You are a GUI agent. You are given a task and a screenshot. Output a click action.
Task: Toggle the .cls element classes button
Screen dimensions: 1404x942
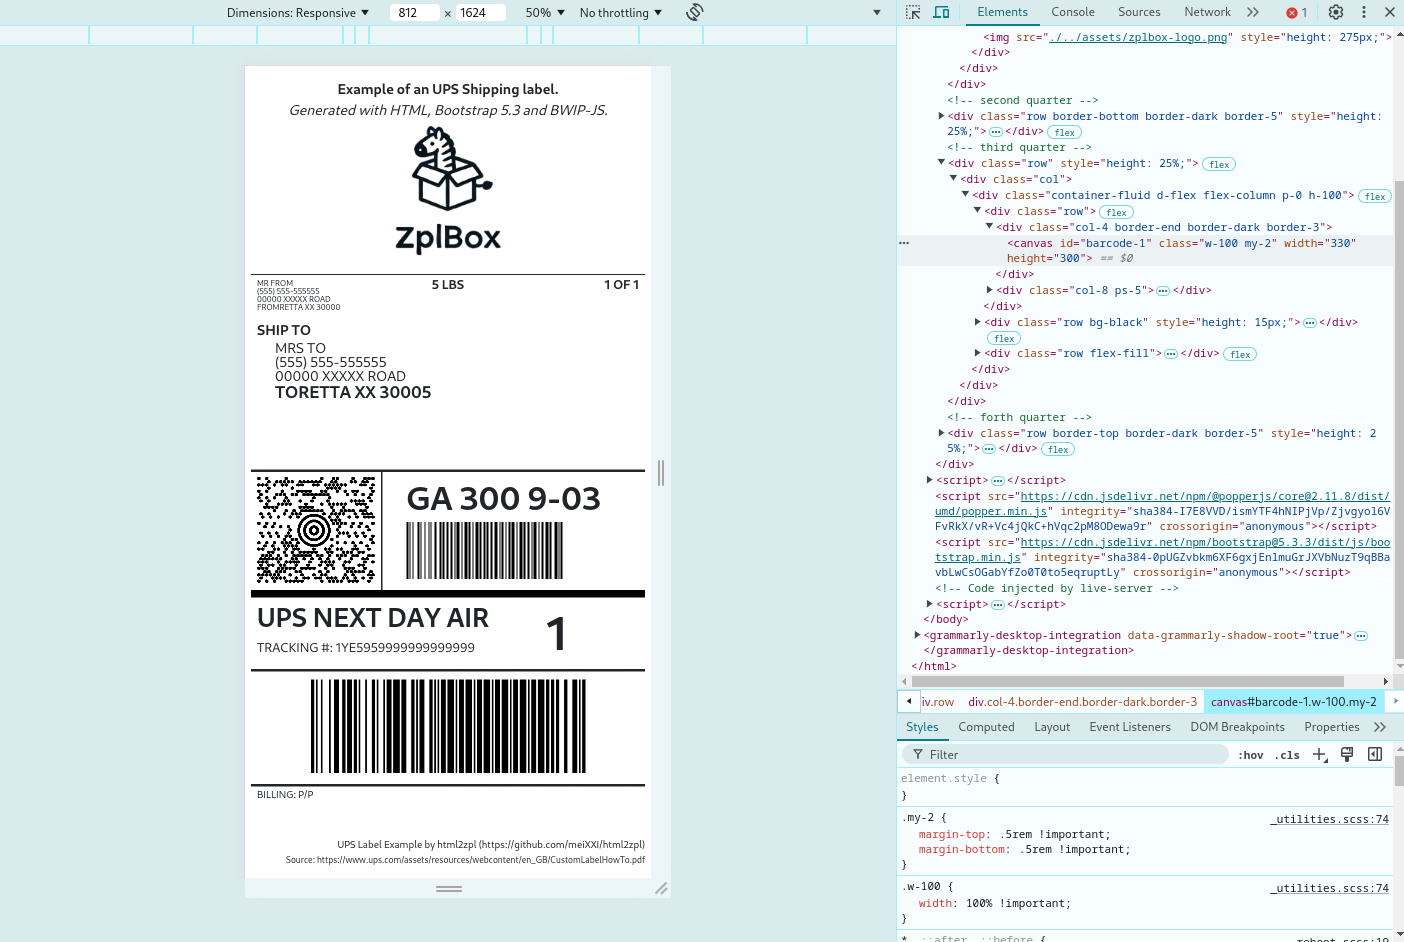pos(1287,755)
